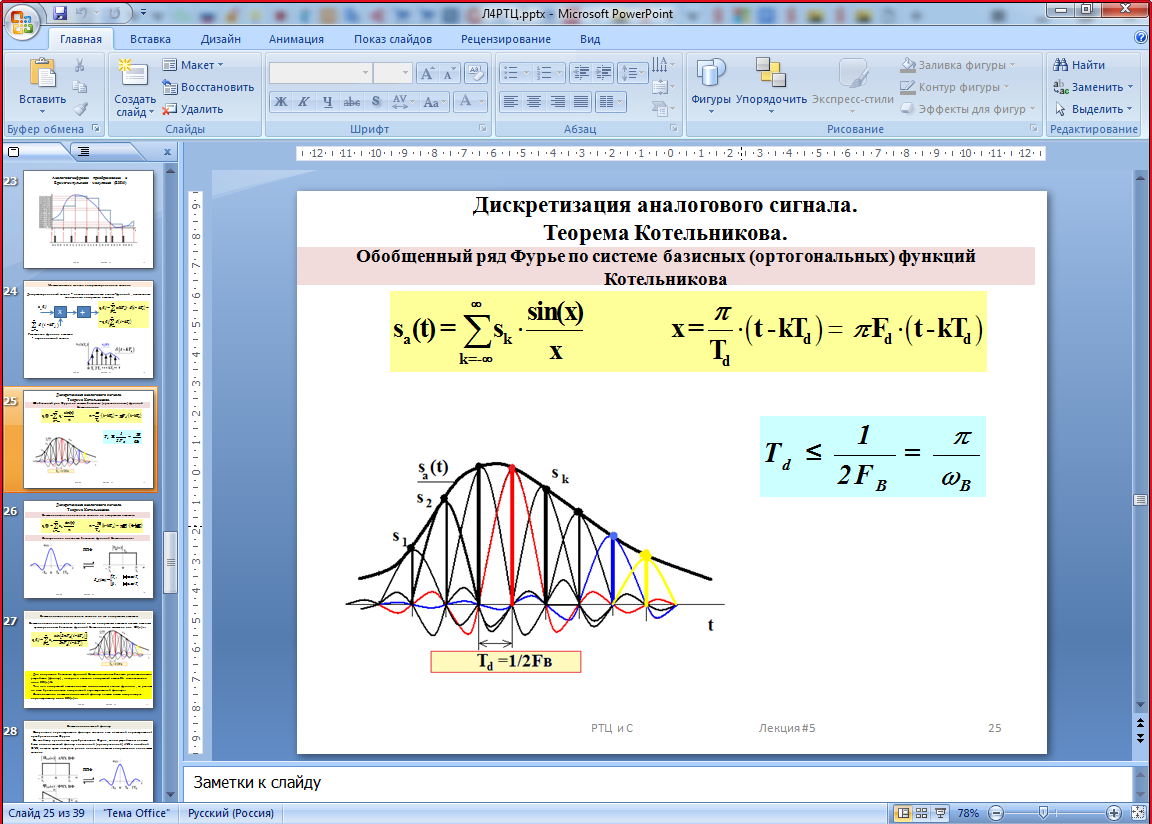Open the Shapes (Фигуры) gallery
This screenshot has height=824, width=1152.
(x=710, y=78)
